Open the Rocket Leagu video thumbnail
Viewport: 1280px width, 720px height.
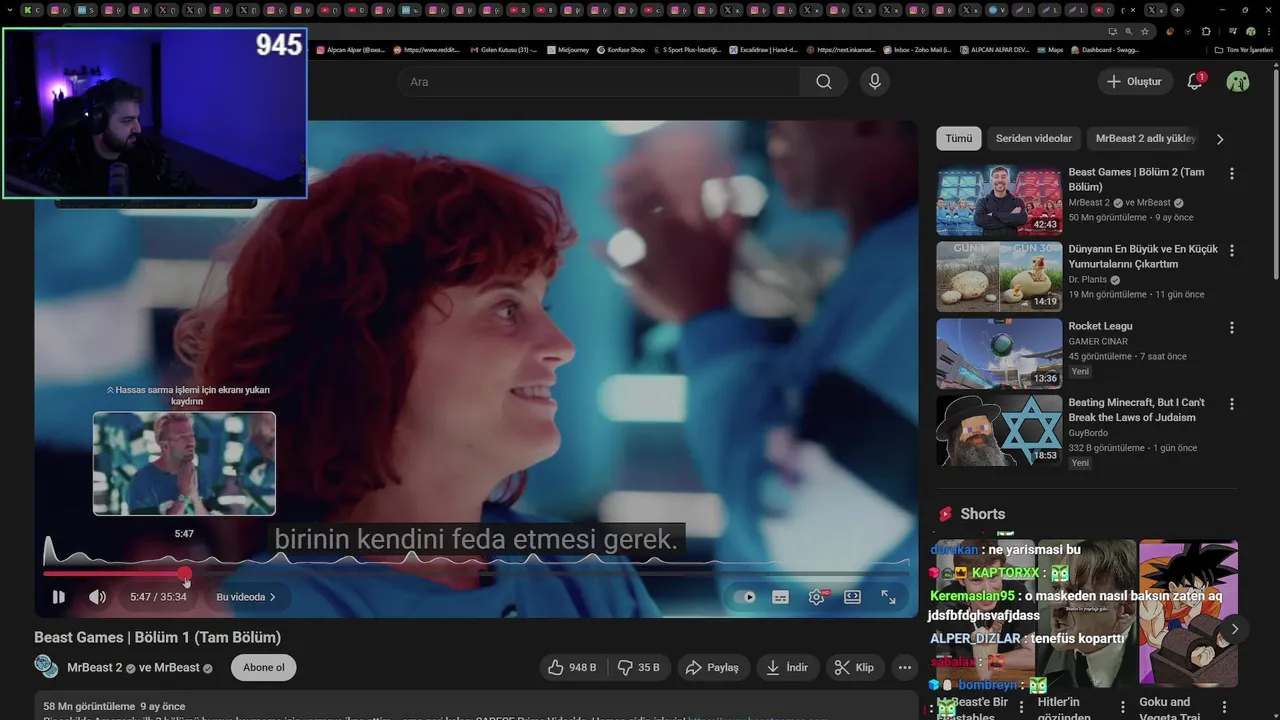coord(999,353)
